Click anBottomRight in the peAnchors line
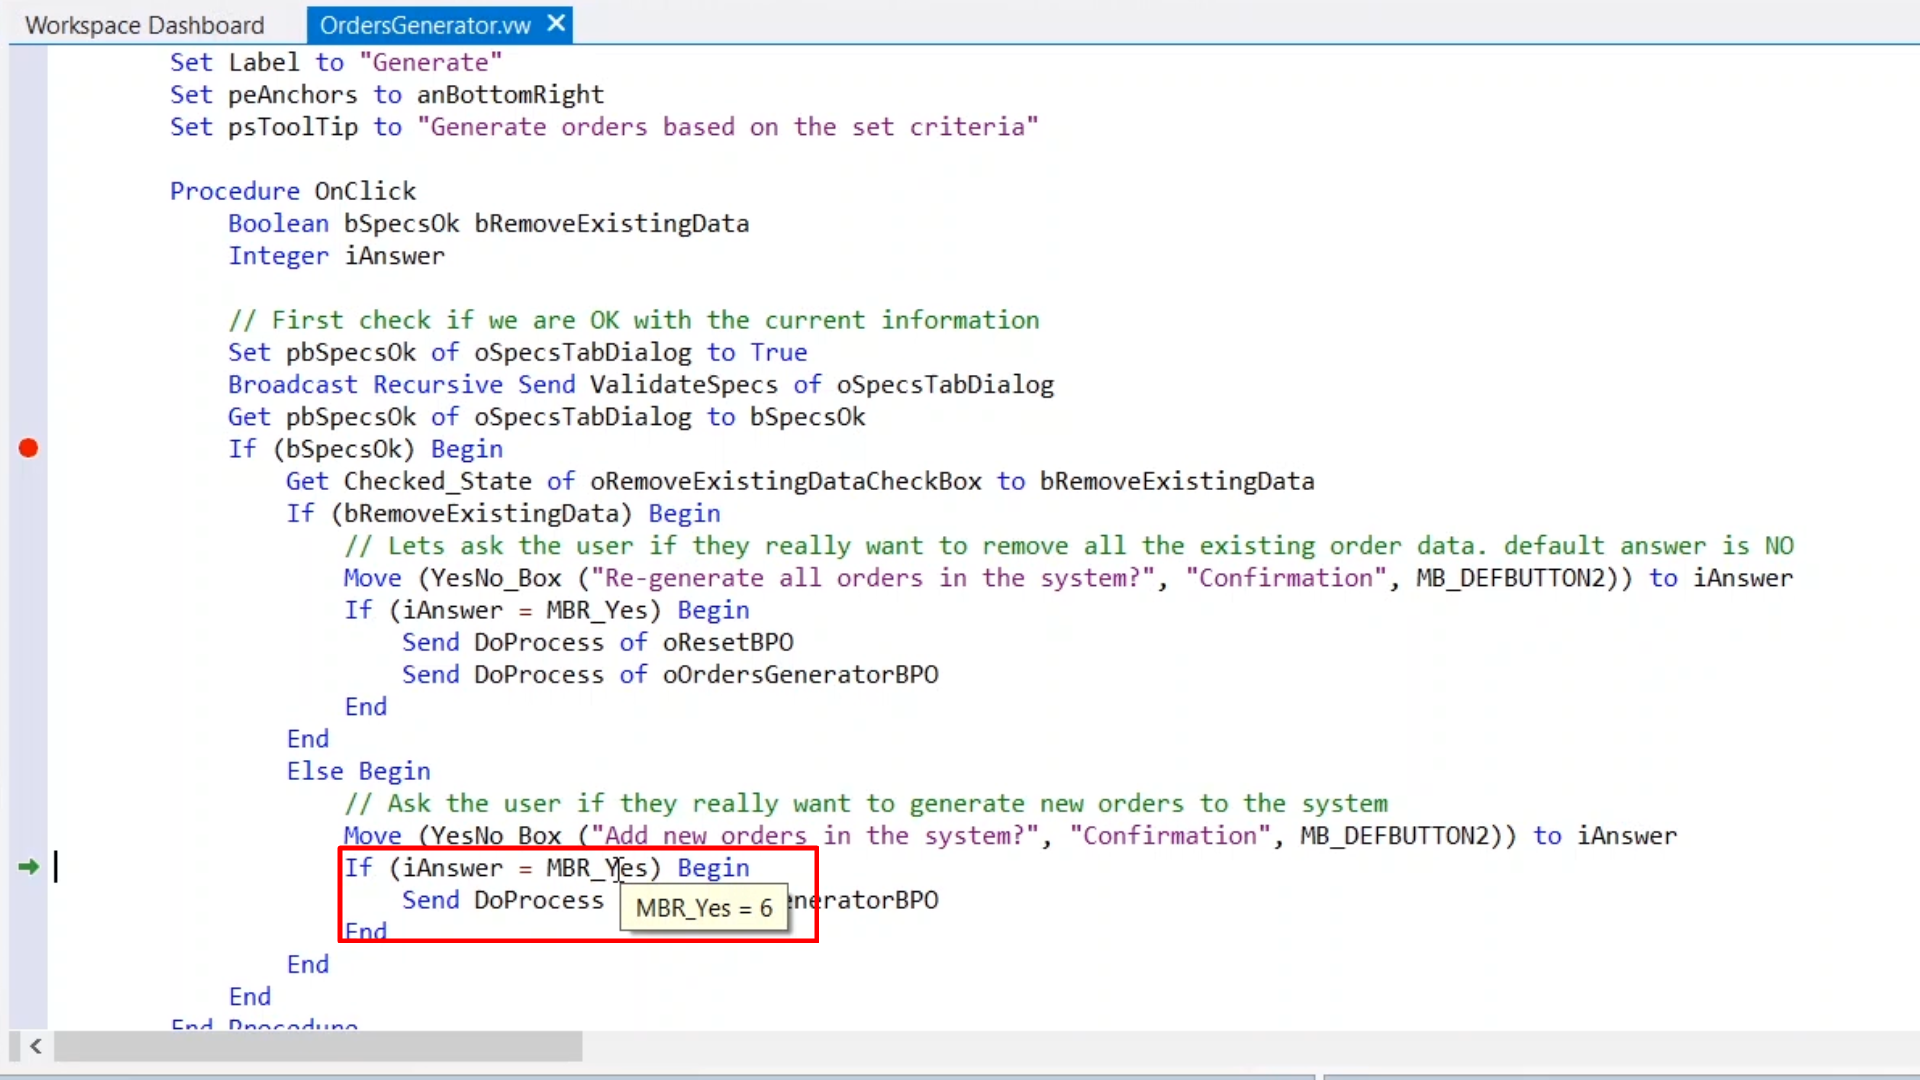The image size is (1920, 1080). point(510,95)
